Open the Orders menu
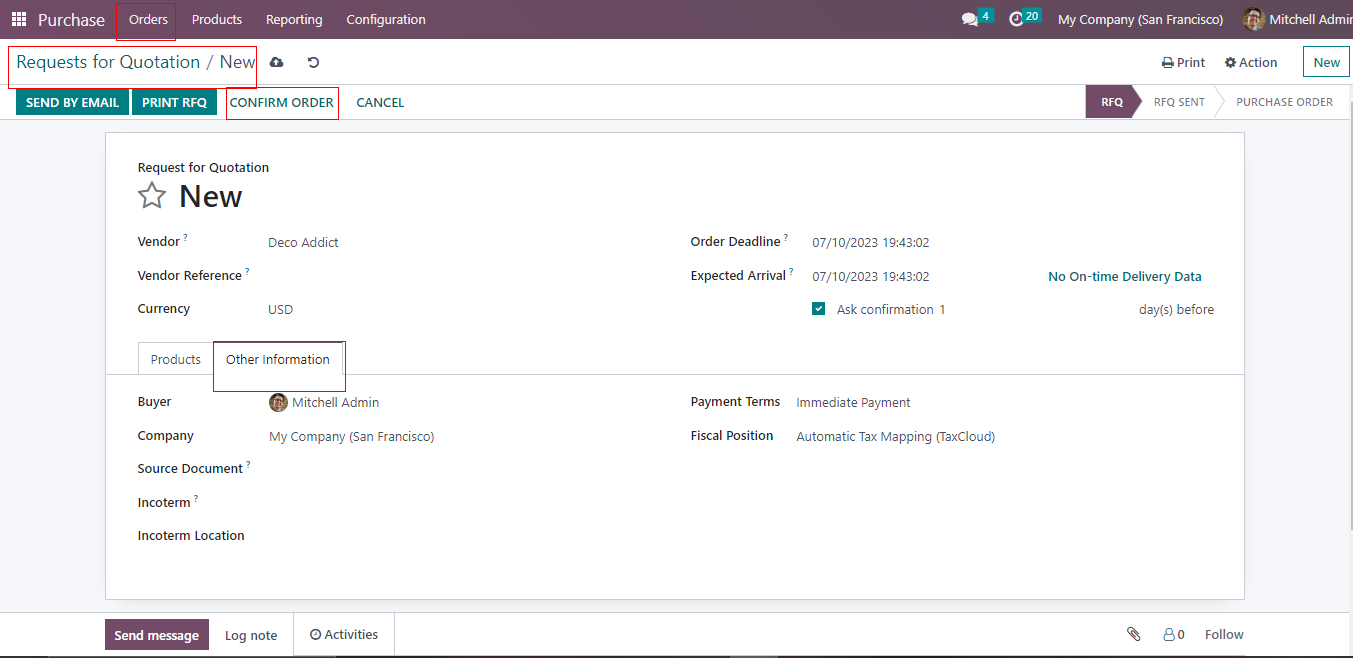Viewport: 1353px width, 658px height. pyautogui.click(x=148, y=19)
